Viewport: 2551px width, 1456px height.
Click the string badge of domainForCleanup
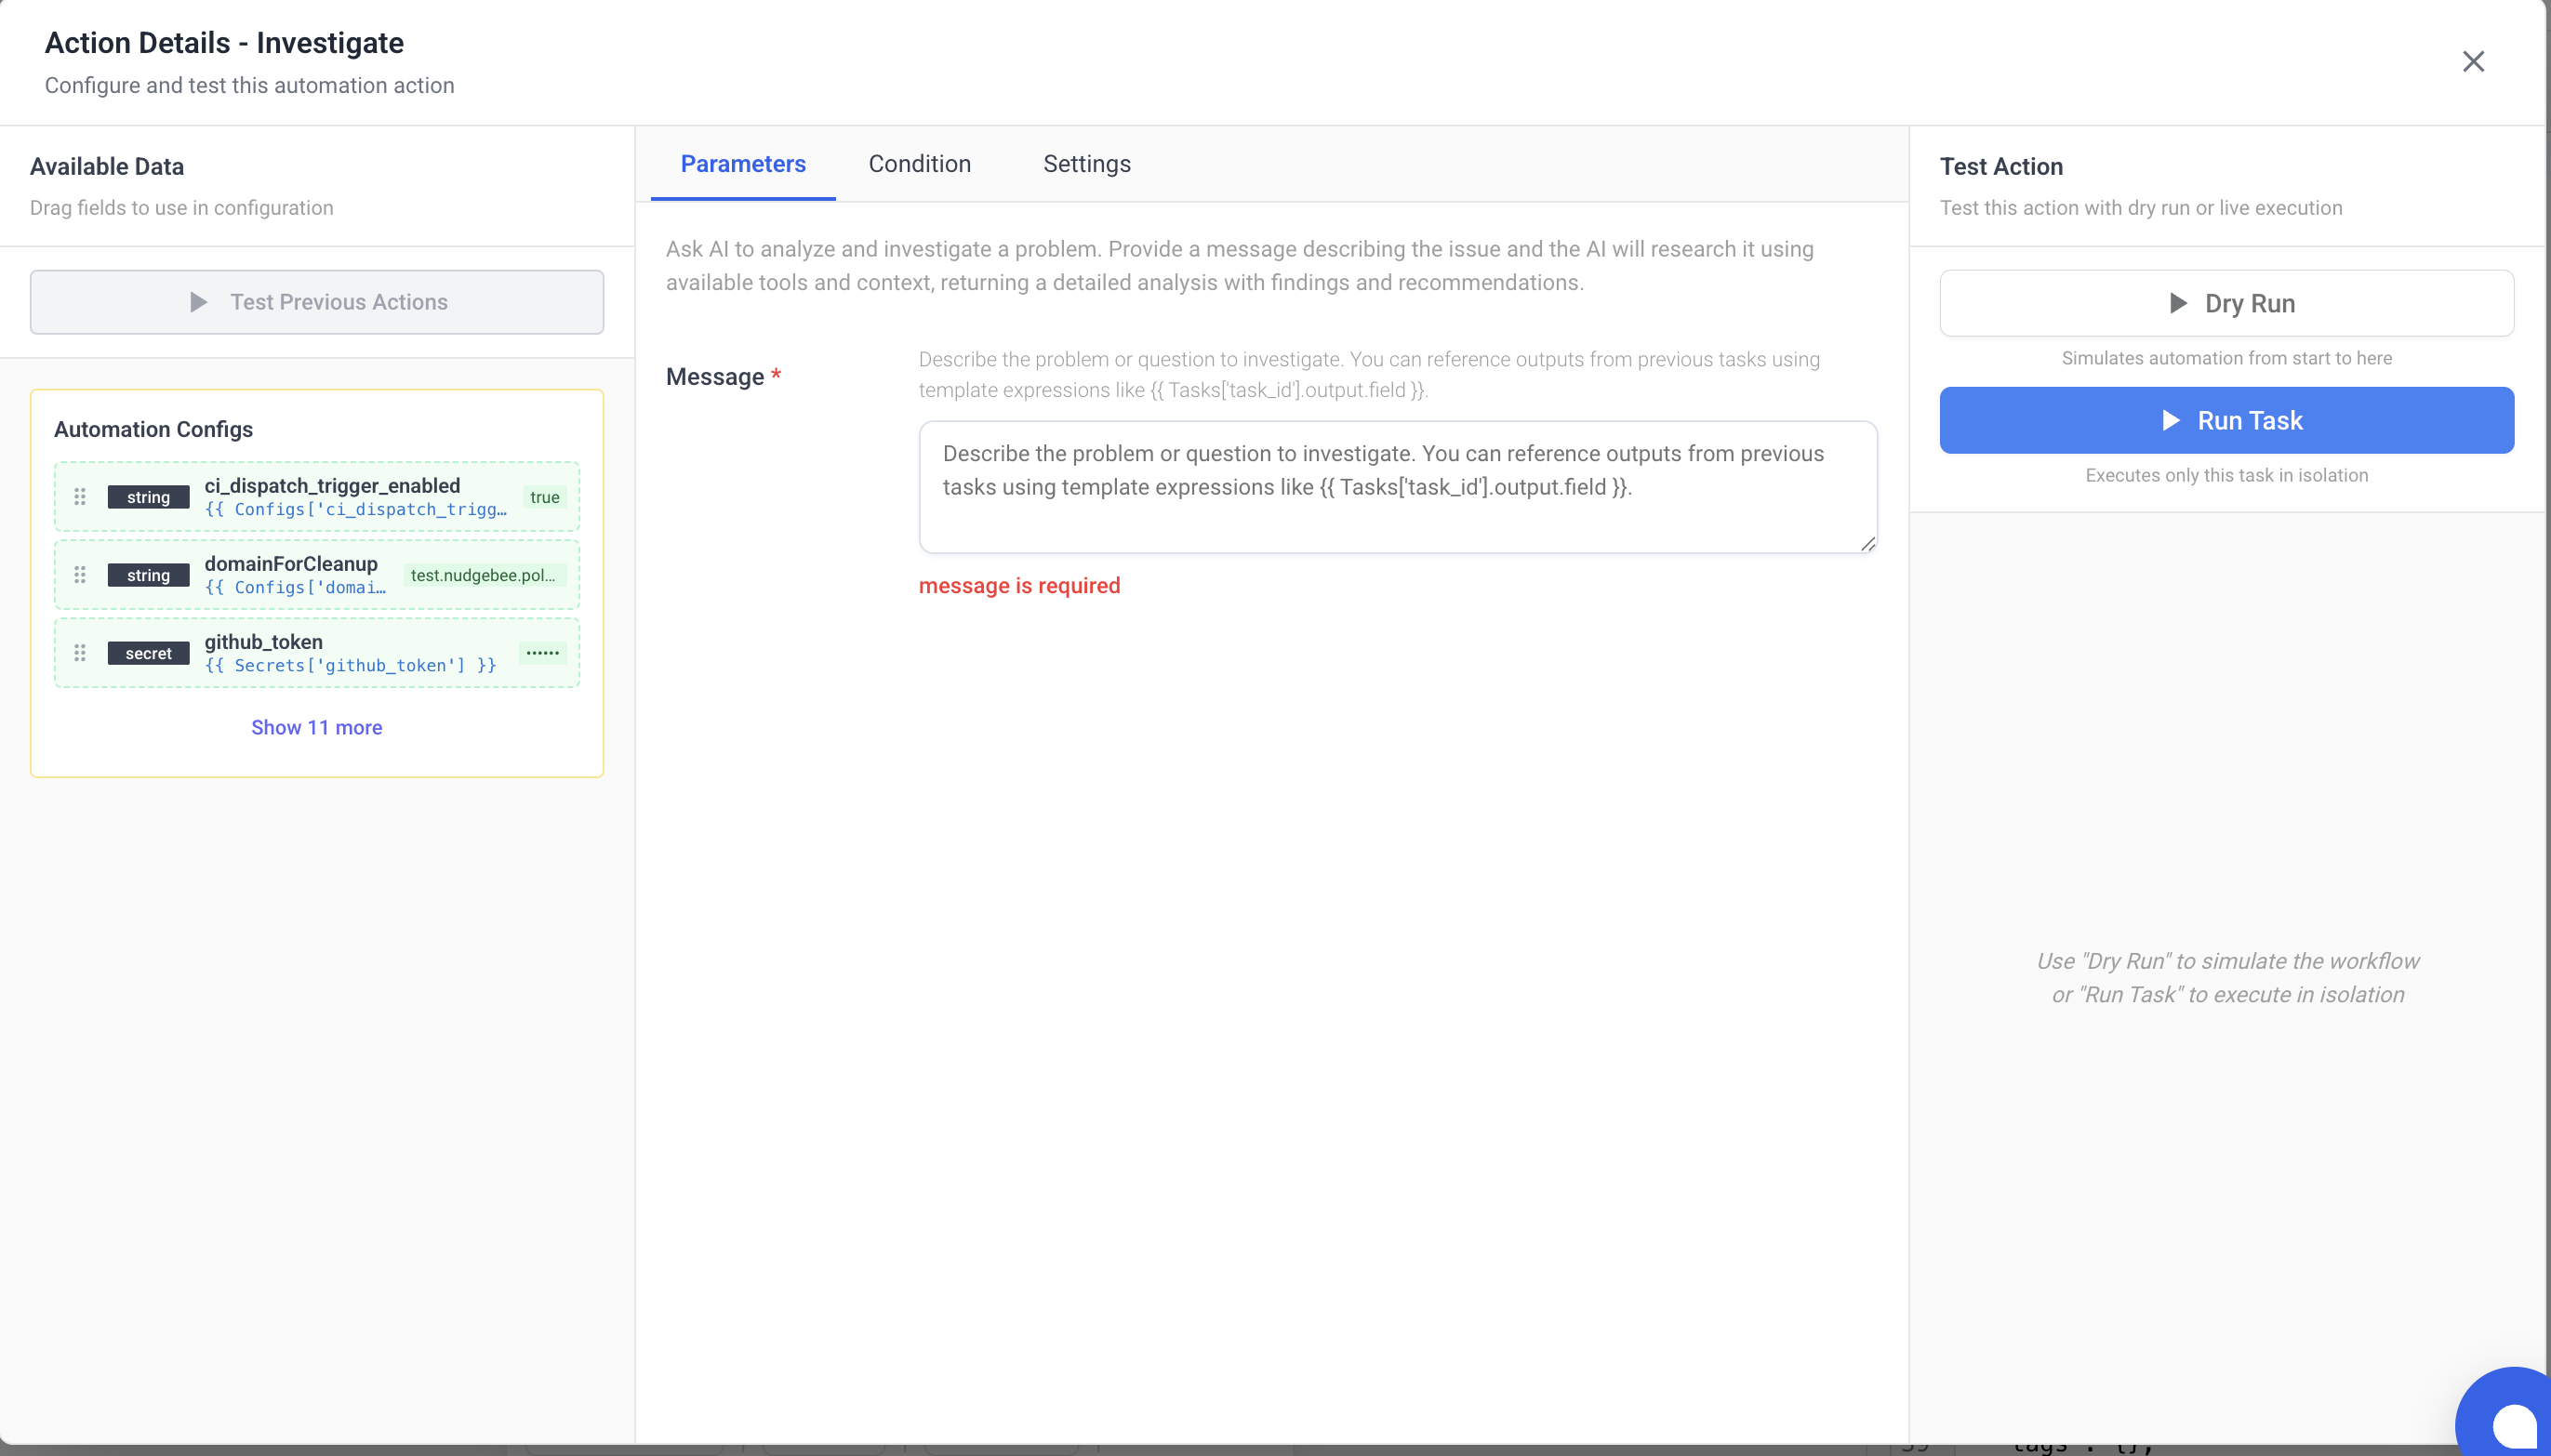tap(148, 575)
